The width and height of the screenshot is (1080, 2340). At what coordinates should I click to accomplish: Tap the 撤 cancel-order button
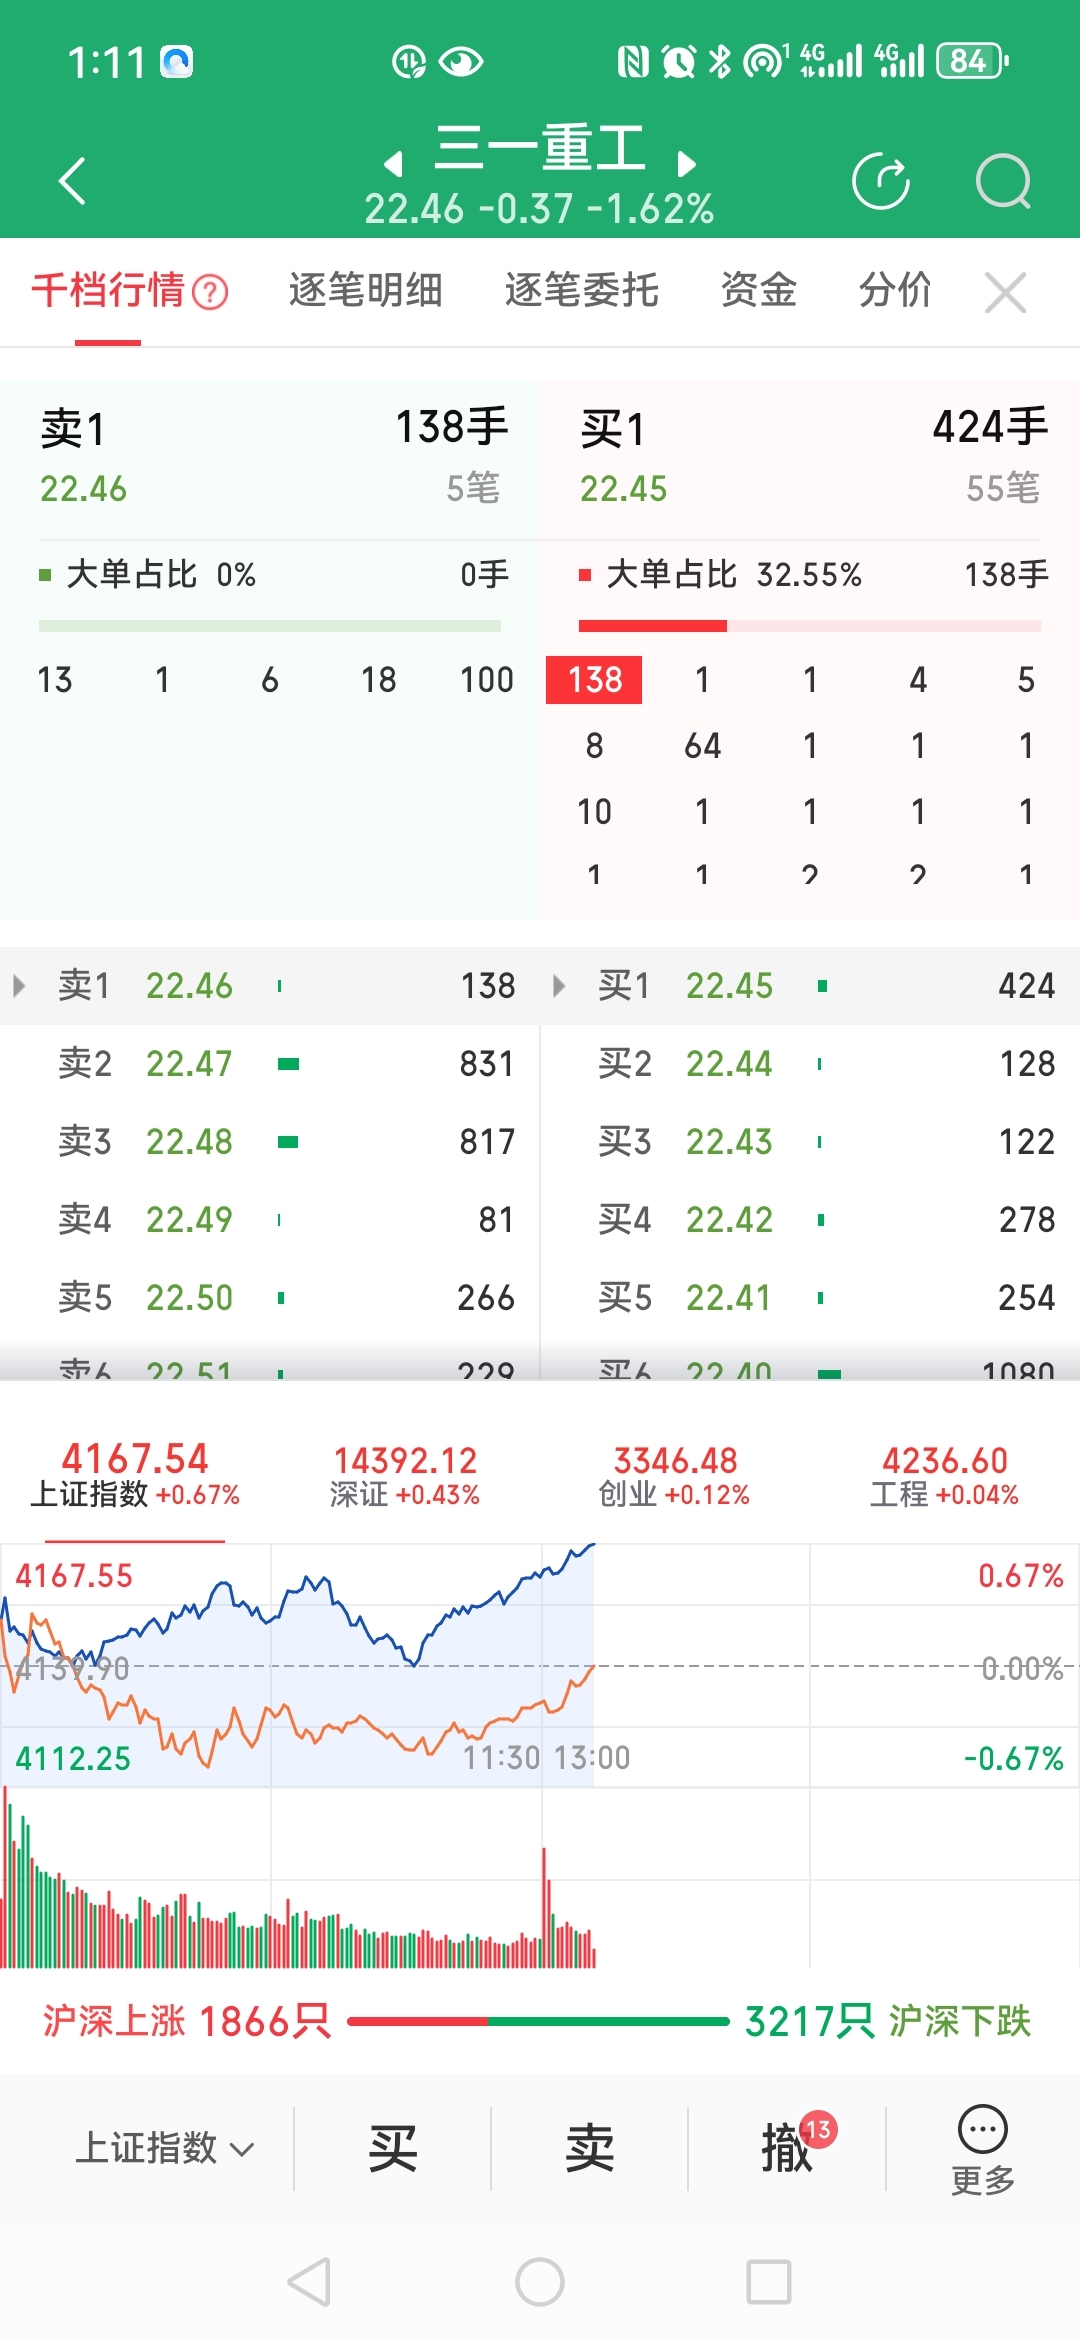(x=787, y=2148)
